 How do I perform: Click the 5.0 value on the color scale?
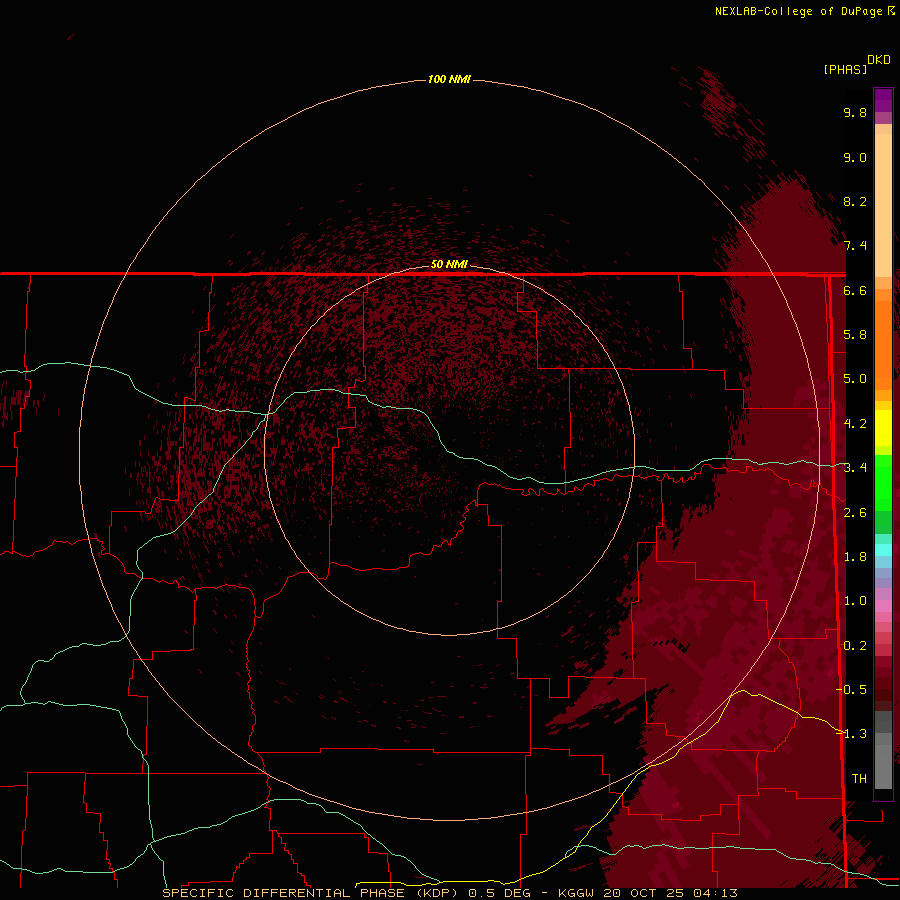[x=855, y=379]
